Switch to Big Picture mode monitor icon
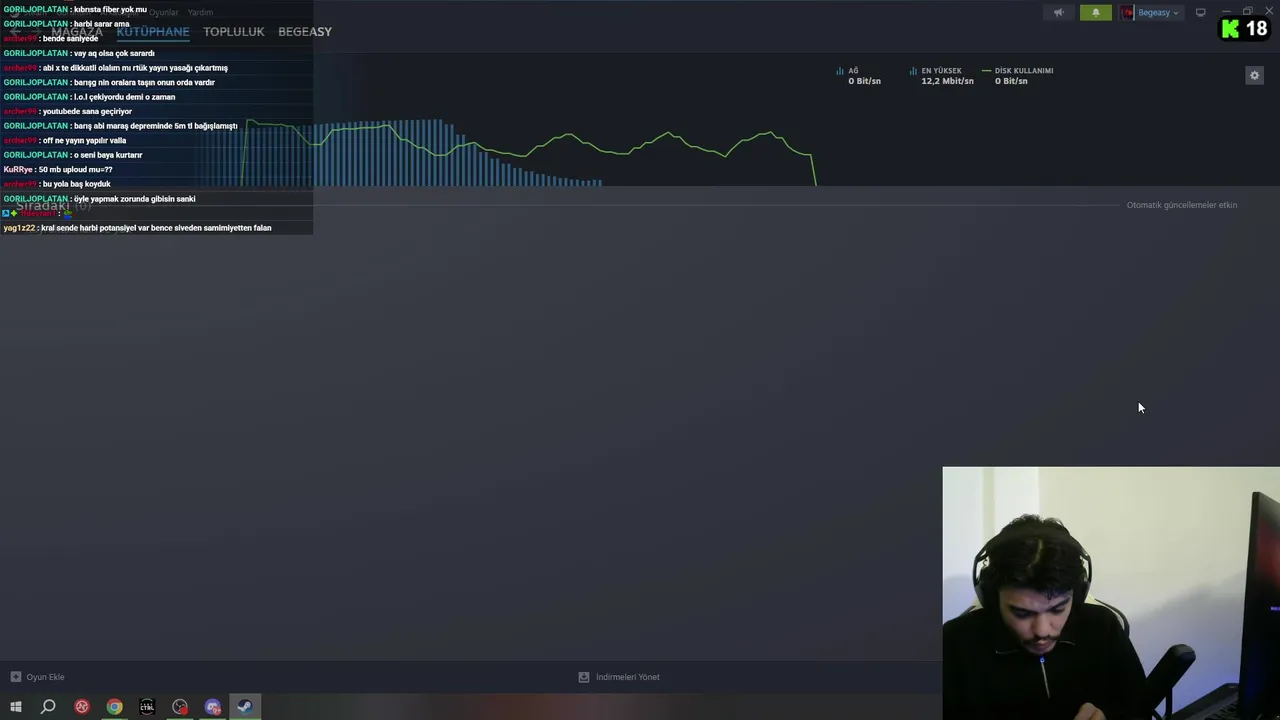 1200,13
